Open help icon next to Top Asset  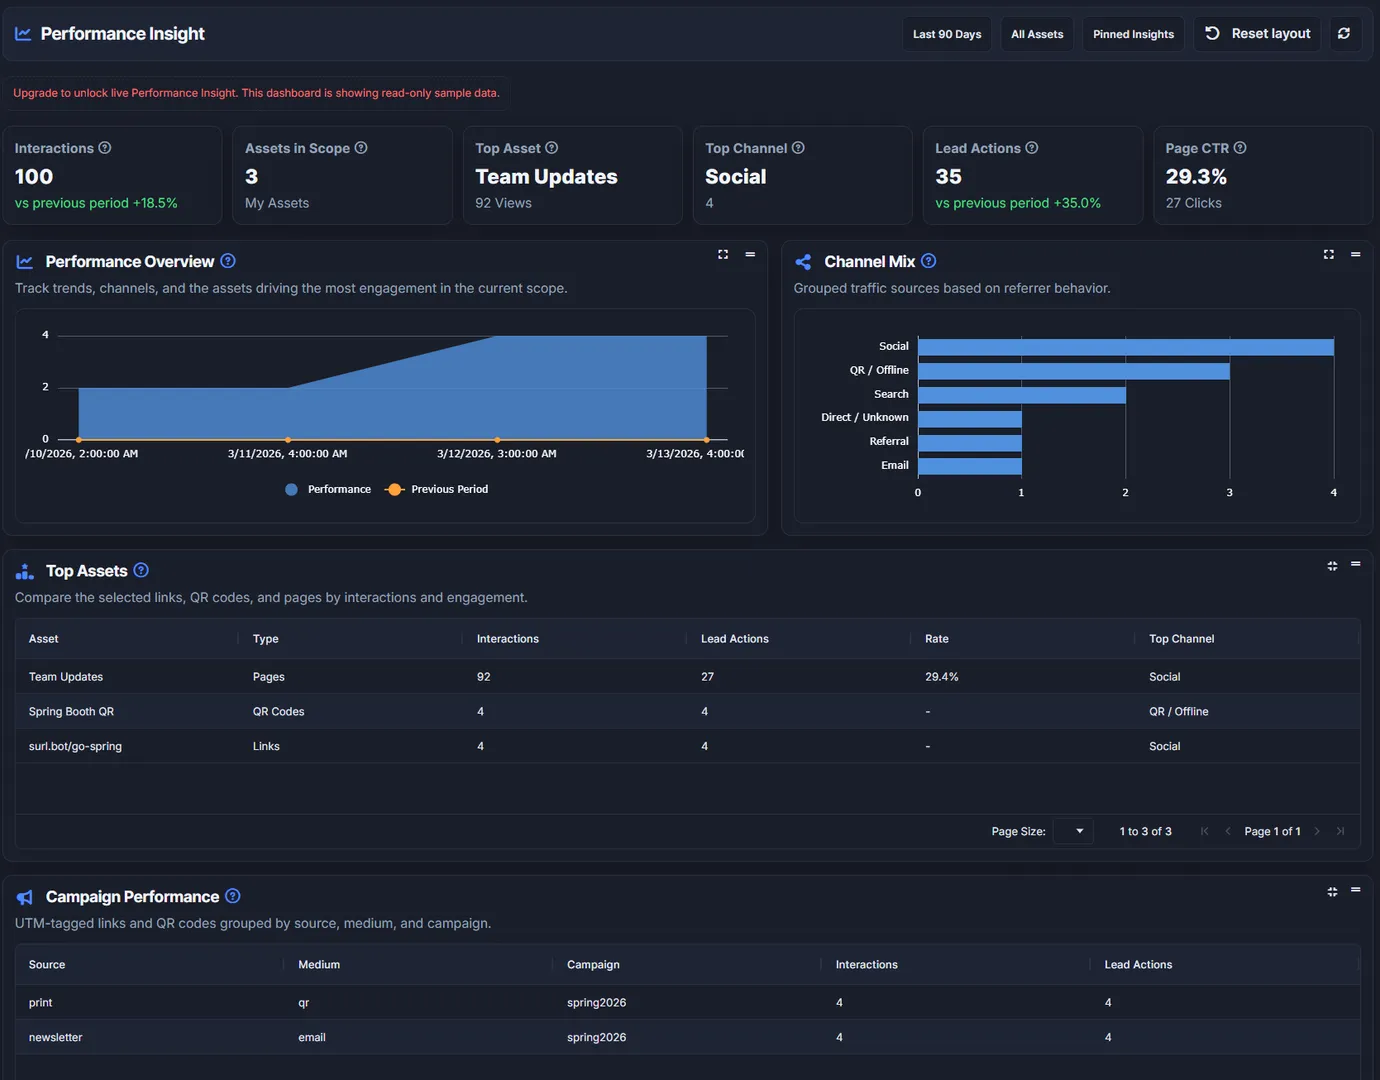551,148
